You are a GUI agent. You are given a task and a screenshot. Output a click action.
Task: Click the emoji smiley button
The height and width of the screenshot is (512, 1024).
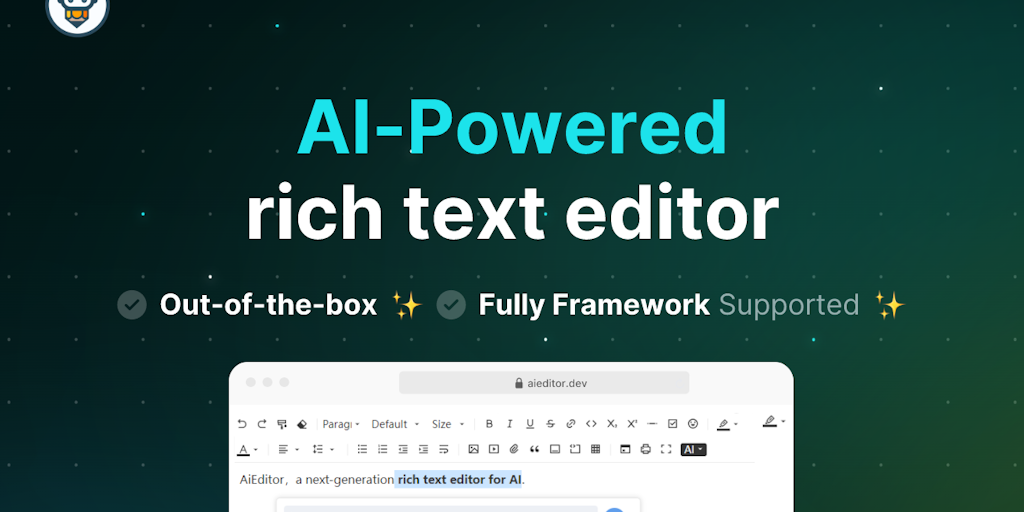point(692,424)
